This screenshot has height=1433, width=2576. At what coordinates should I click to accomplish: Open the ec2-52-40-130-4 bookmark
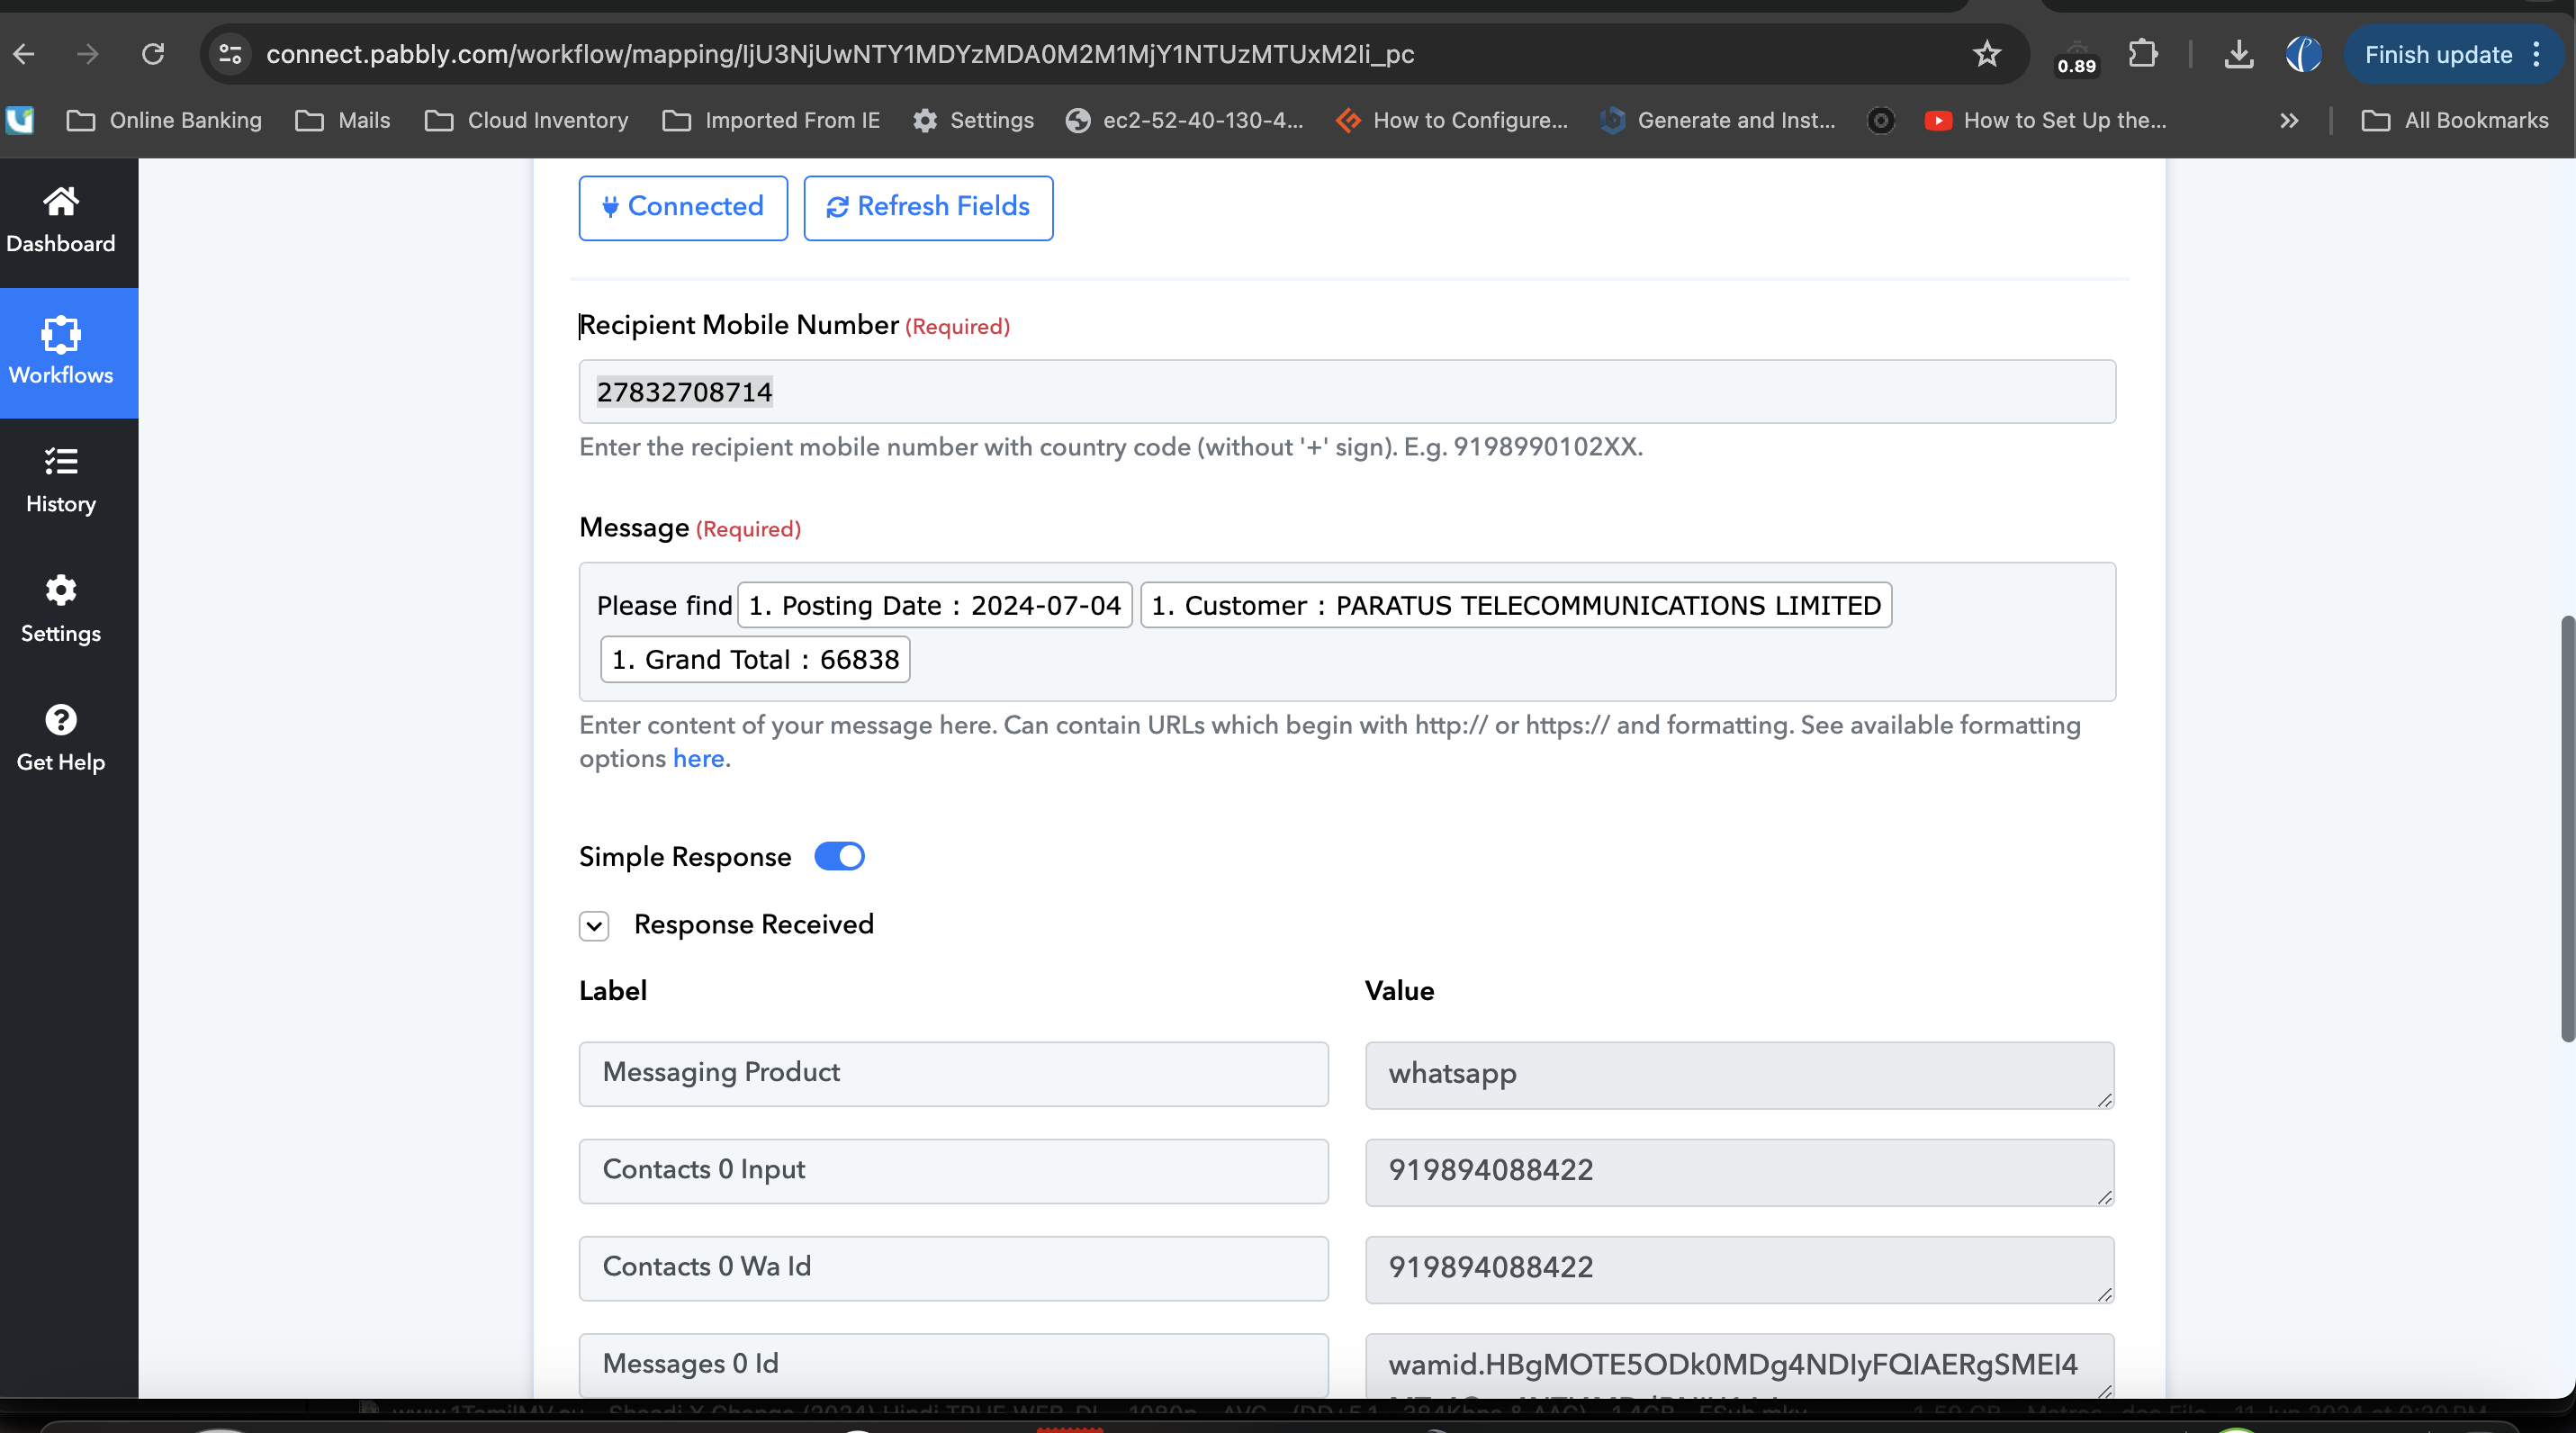point(1185,120)
